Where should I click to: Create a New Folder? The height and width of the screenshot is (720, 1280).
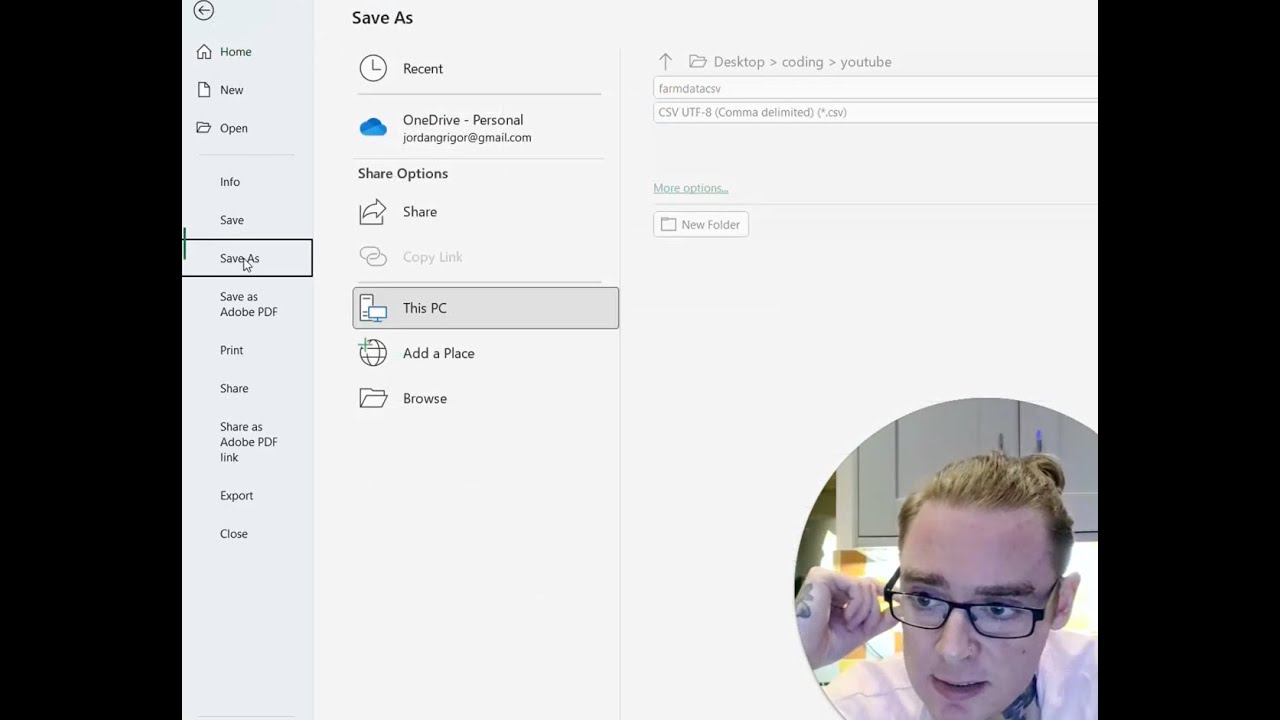coord(701,225)
